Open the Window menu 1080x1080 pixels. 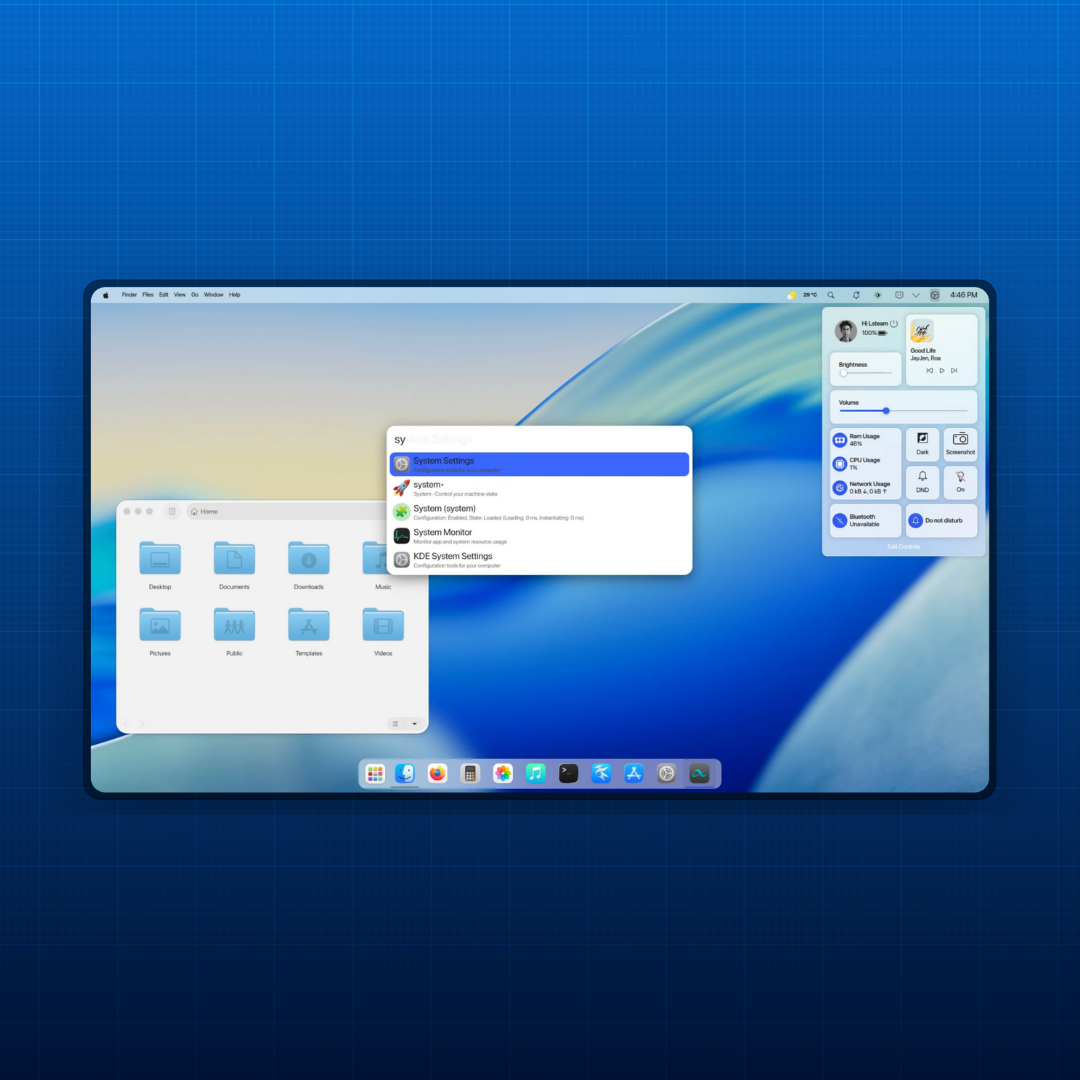coord(214,295)
